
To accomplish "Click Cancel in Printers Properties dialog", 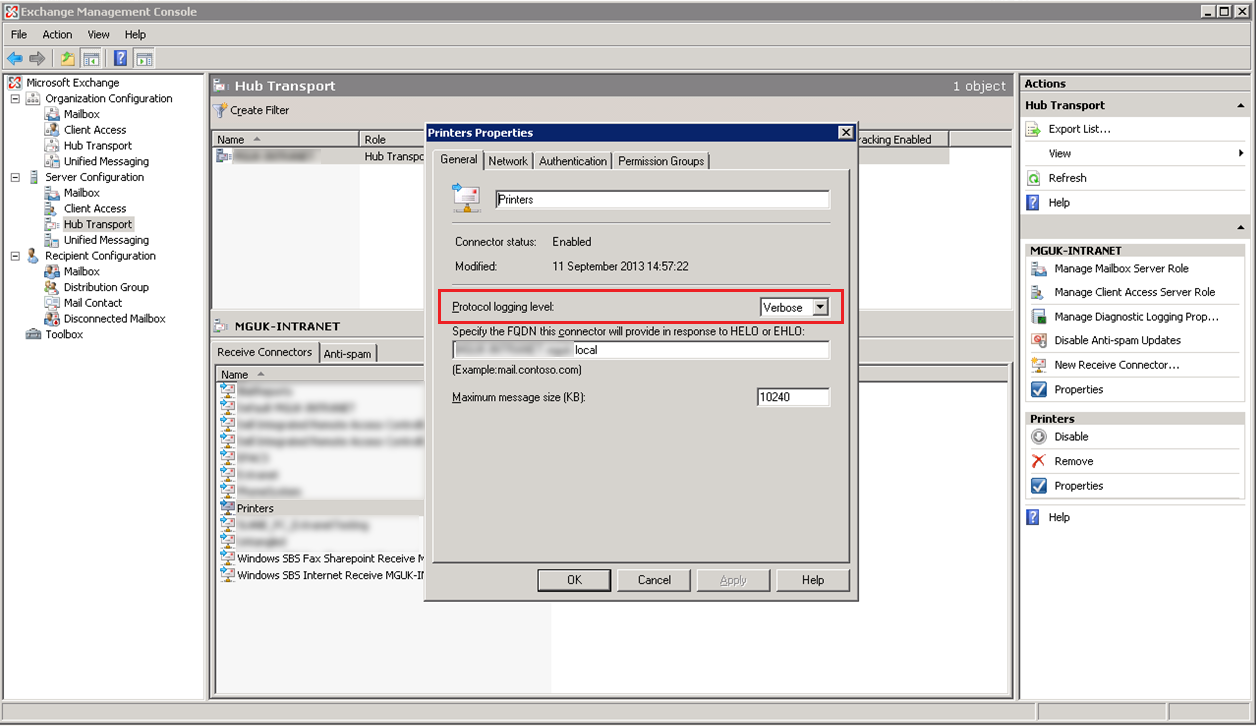I will click(x=654, y=580).
